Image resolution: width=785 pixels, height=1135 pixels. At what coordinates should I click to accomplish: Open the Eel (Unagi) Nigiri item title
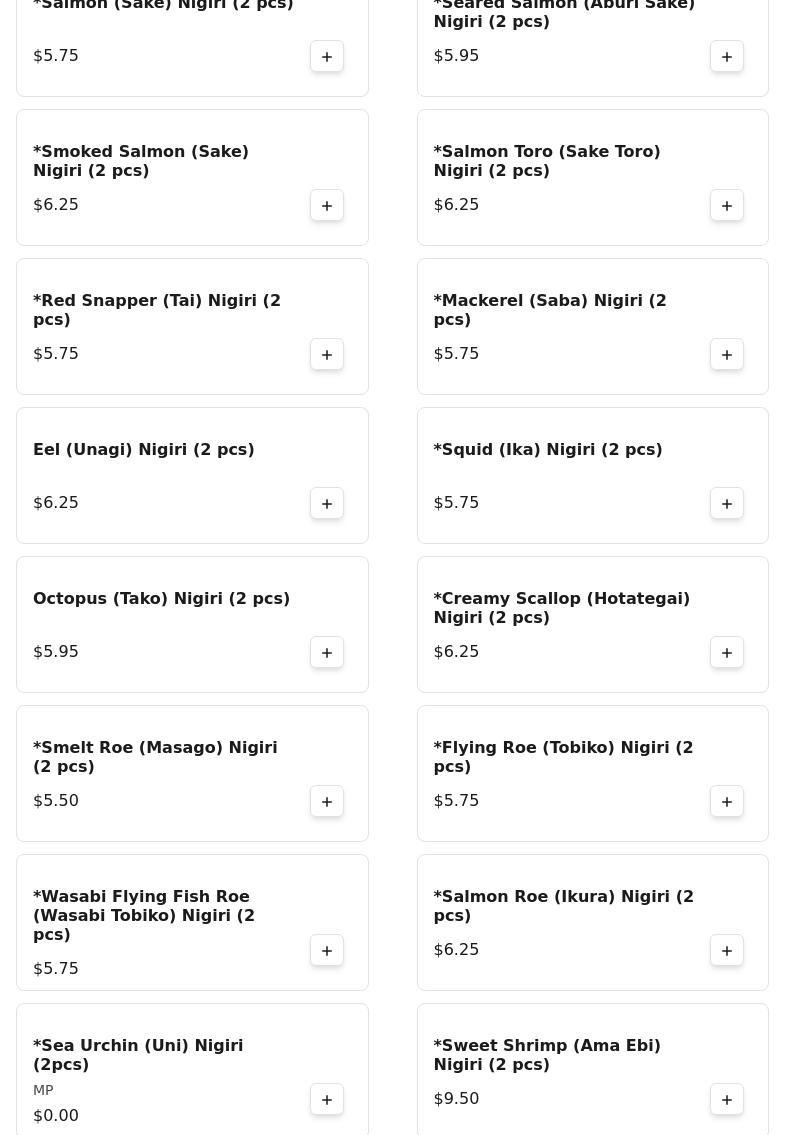[143, 450]
